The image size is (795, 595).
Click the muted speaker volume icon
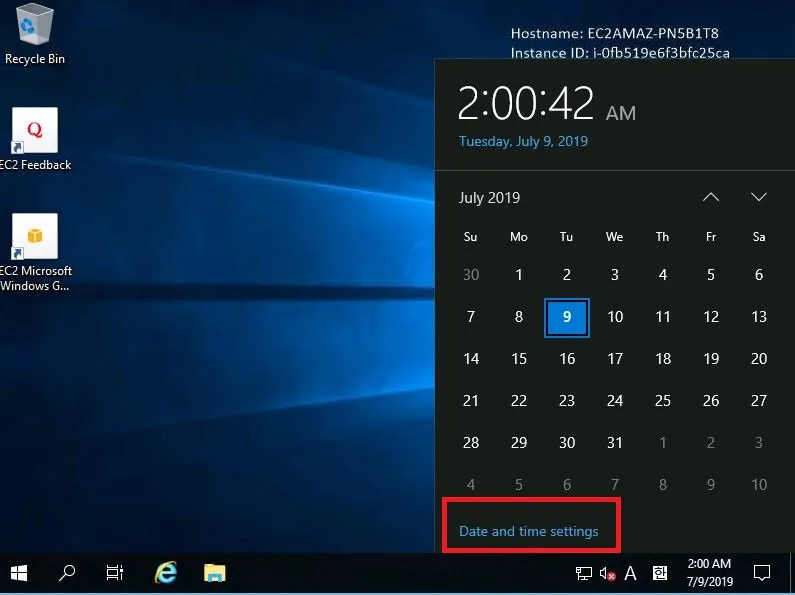point(607,574)
